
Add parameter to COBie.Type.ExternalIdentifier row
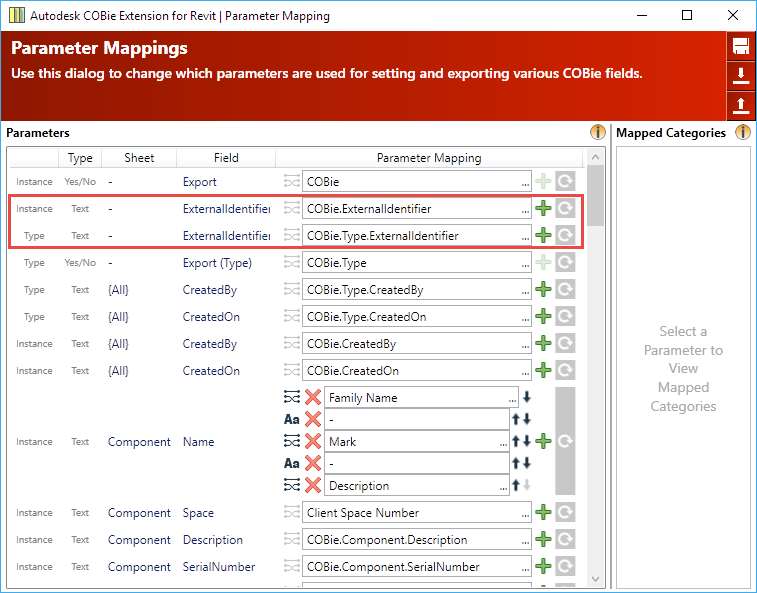coord(543,236)
